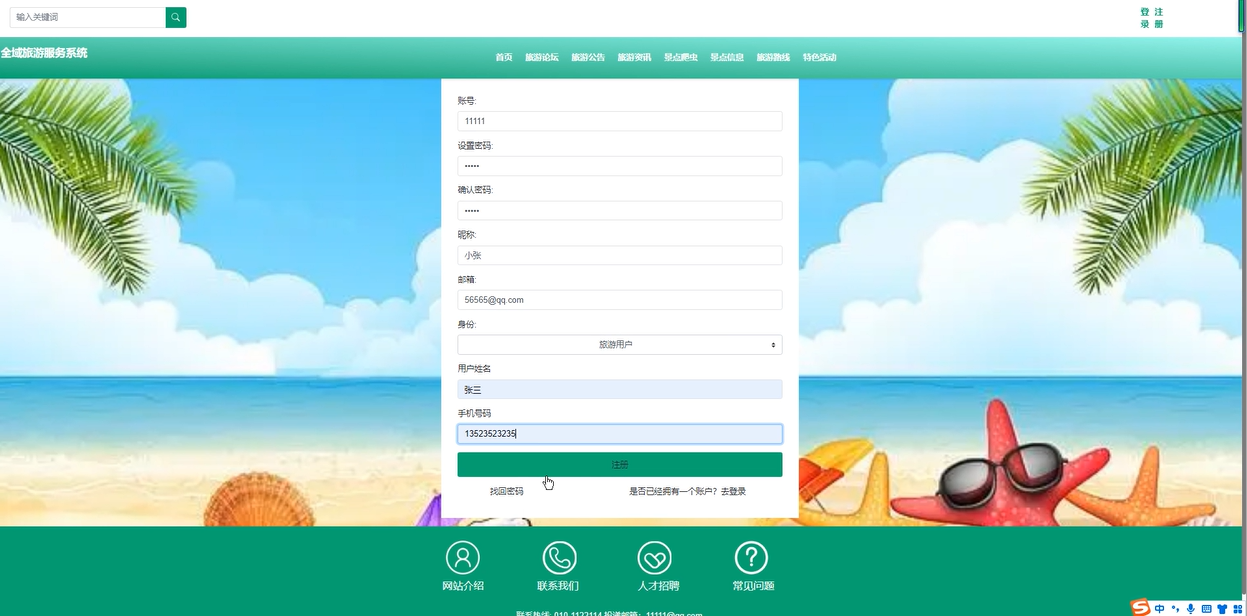Open 特色活动 navigation item
Viewport: 1247px width, 616px height.
[820, 57]
